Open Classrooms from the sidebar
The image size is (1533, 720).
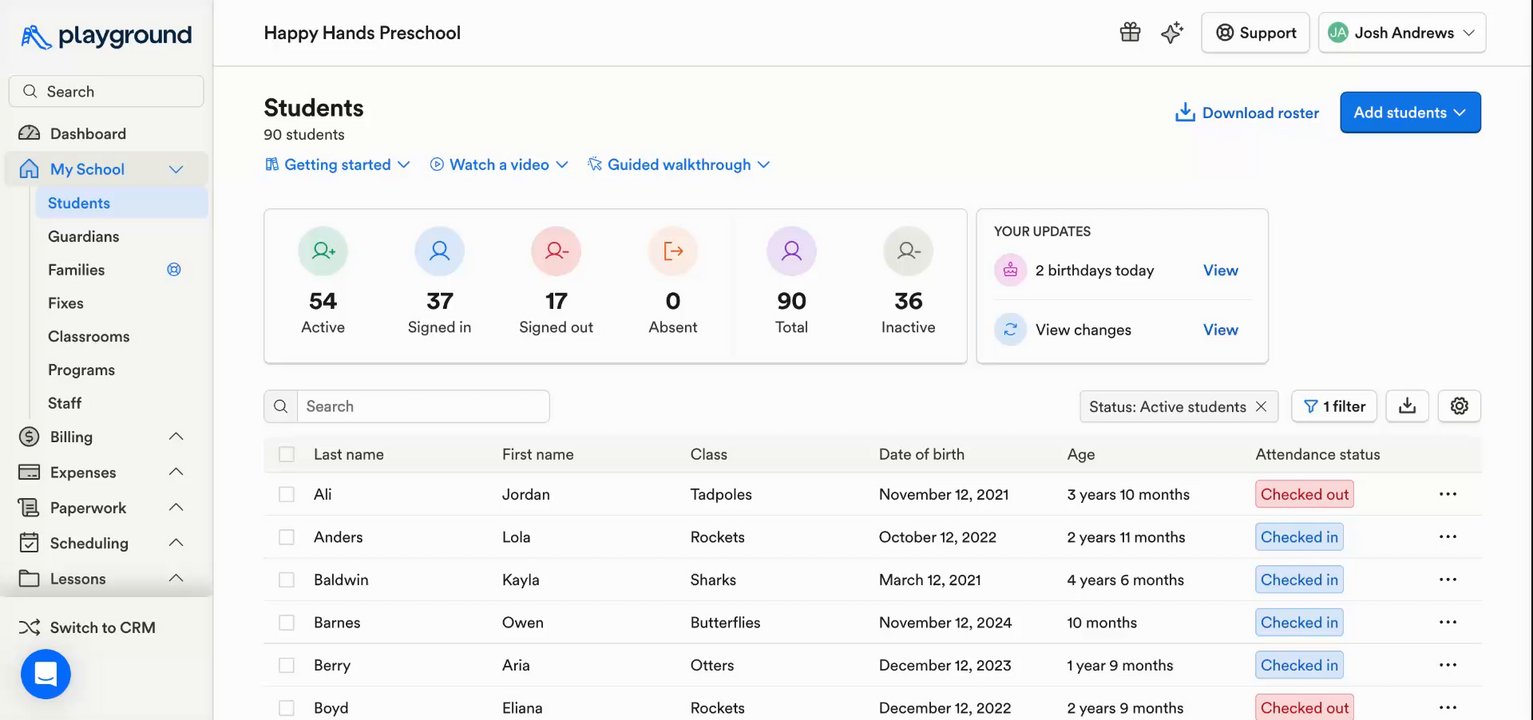89,336
